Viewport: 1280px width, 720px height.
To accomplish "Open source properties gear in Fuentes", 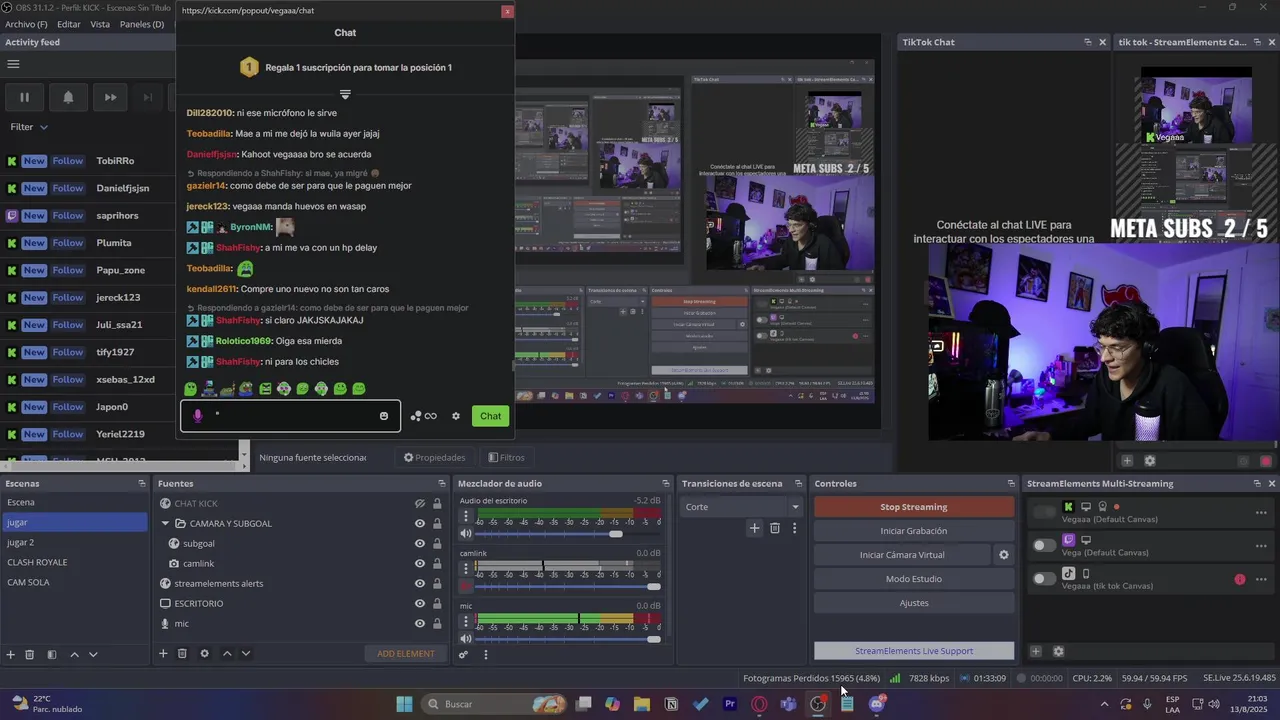I will (205, 654).
